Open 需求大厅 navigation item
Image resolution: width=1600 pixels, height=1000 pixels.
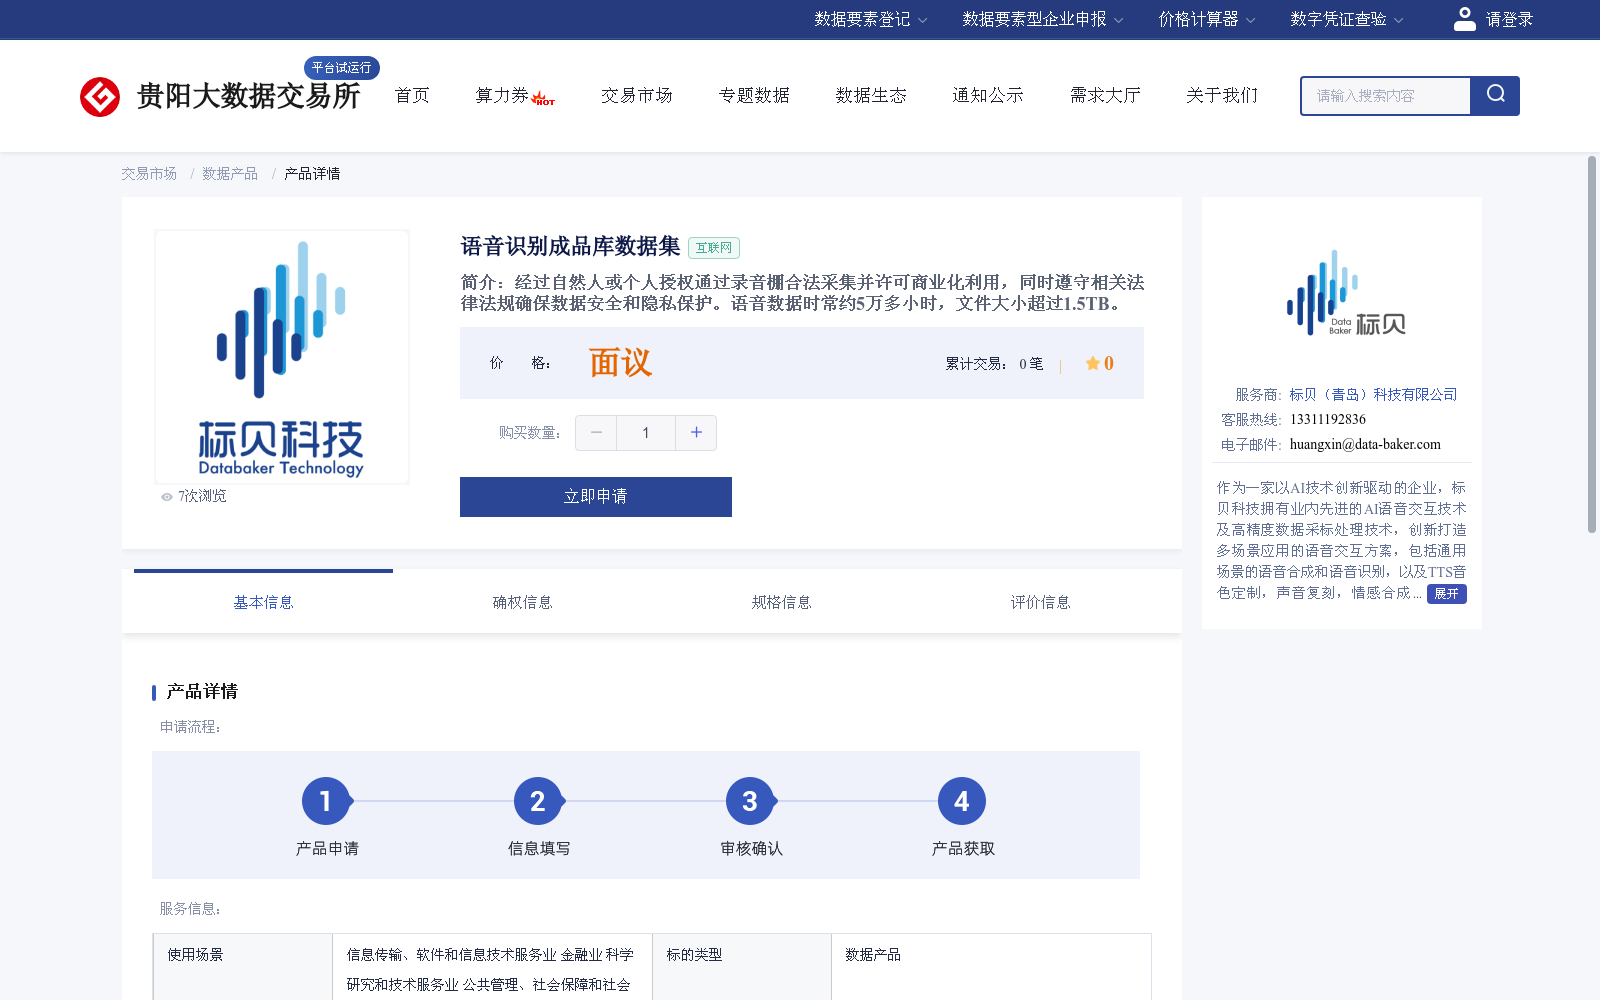point(1105,95)
